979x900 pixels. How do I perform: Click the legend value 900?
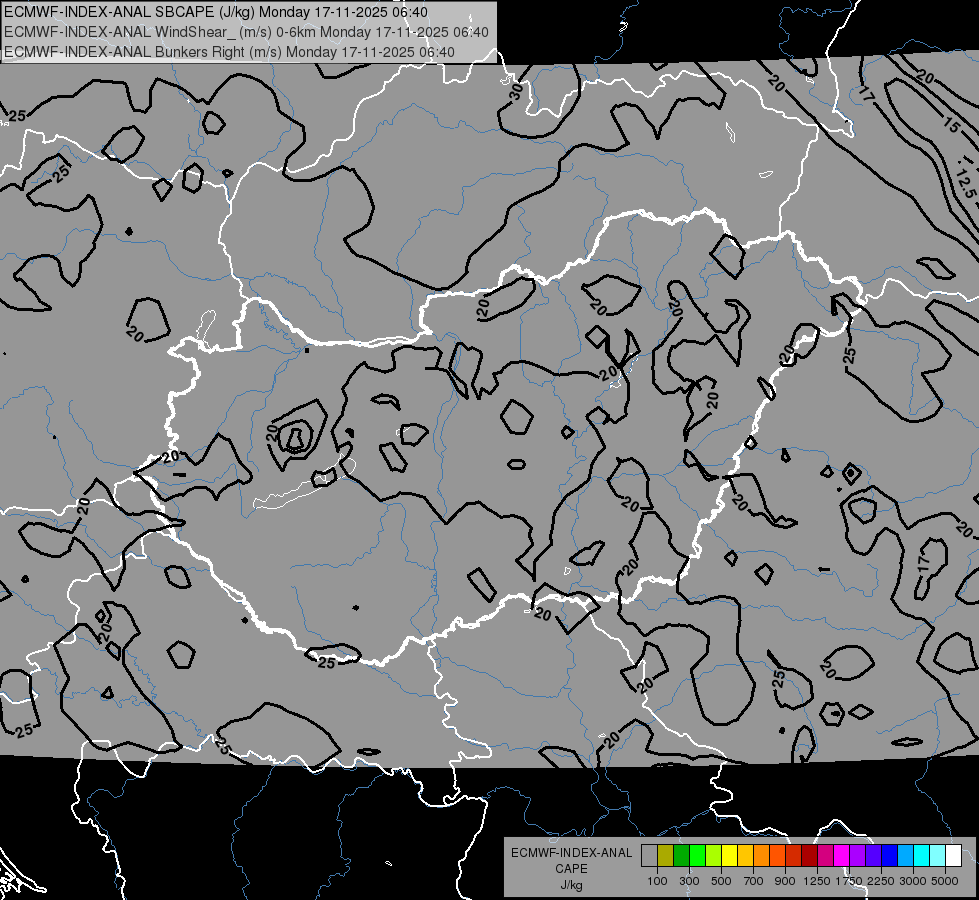point(785,881)
